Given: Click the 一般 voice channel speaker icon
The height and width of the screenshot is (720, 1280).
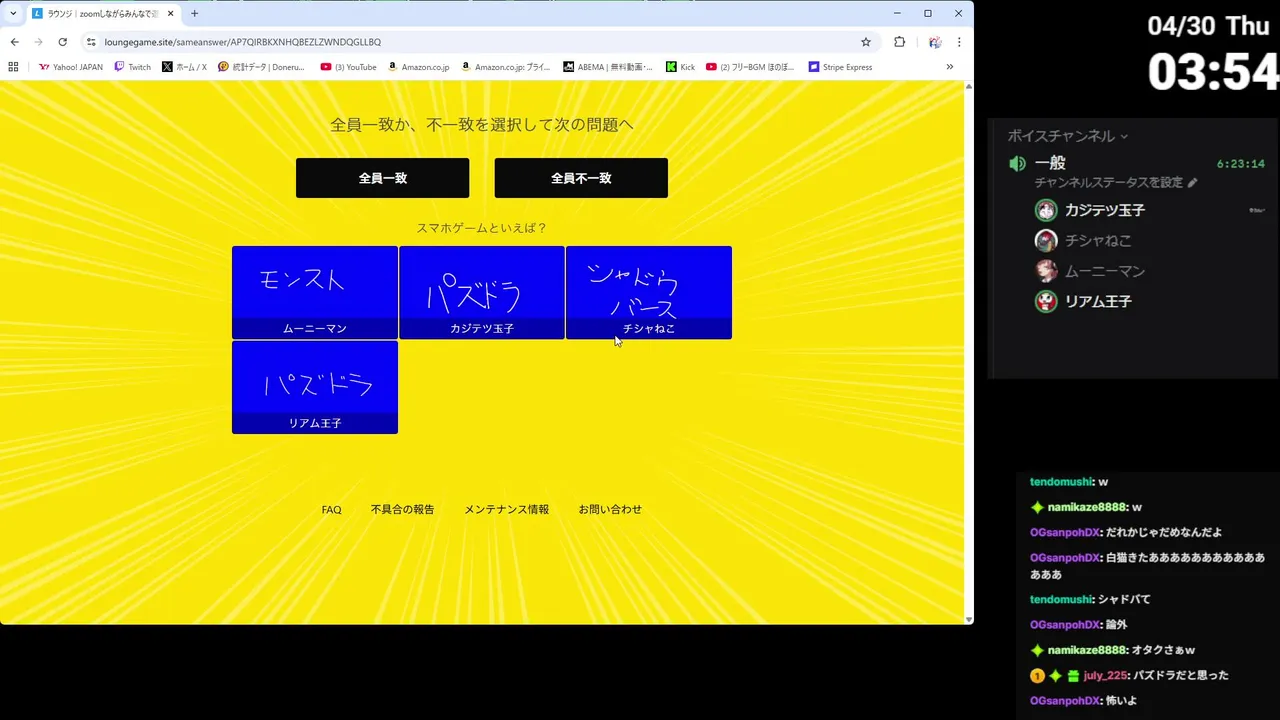Looking at the screenshot, I should [1017, 164].
